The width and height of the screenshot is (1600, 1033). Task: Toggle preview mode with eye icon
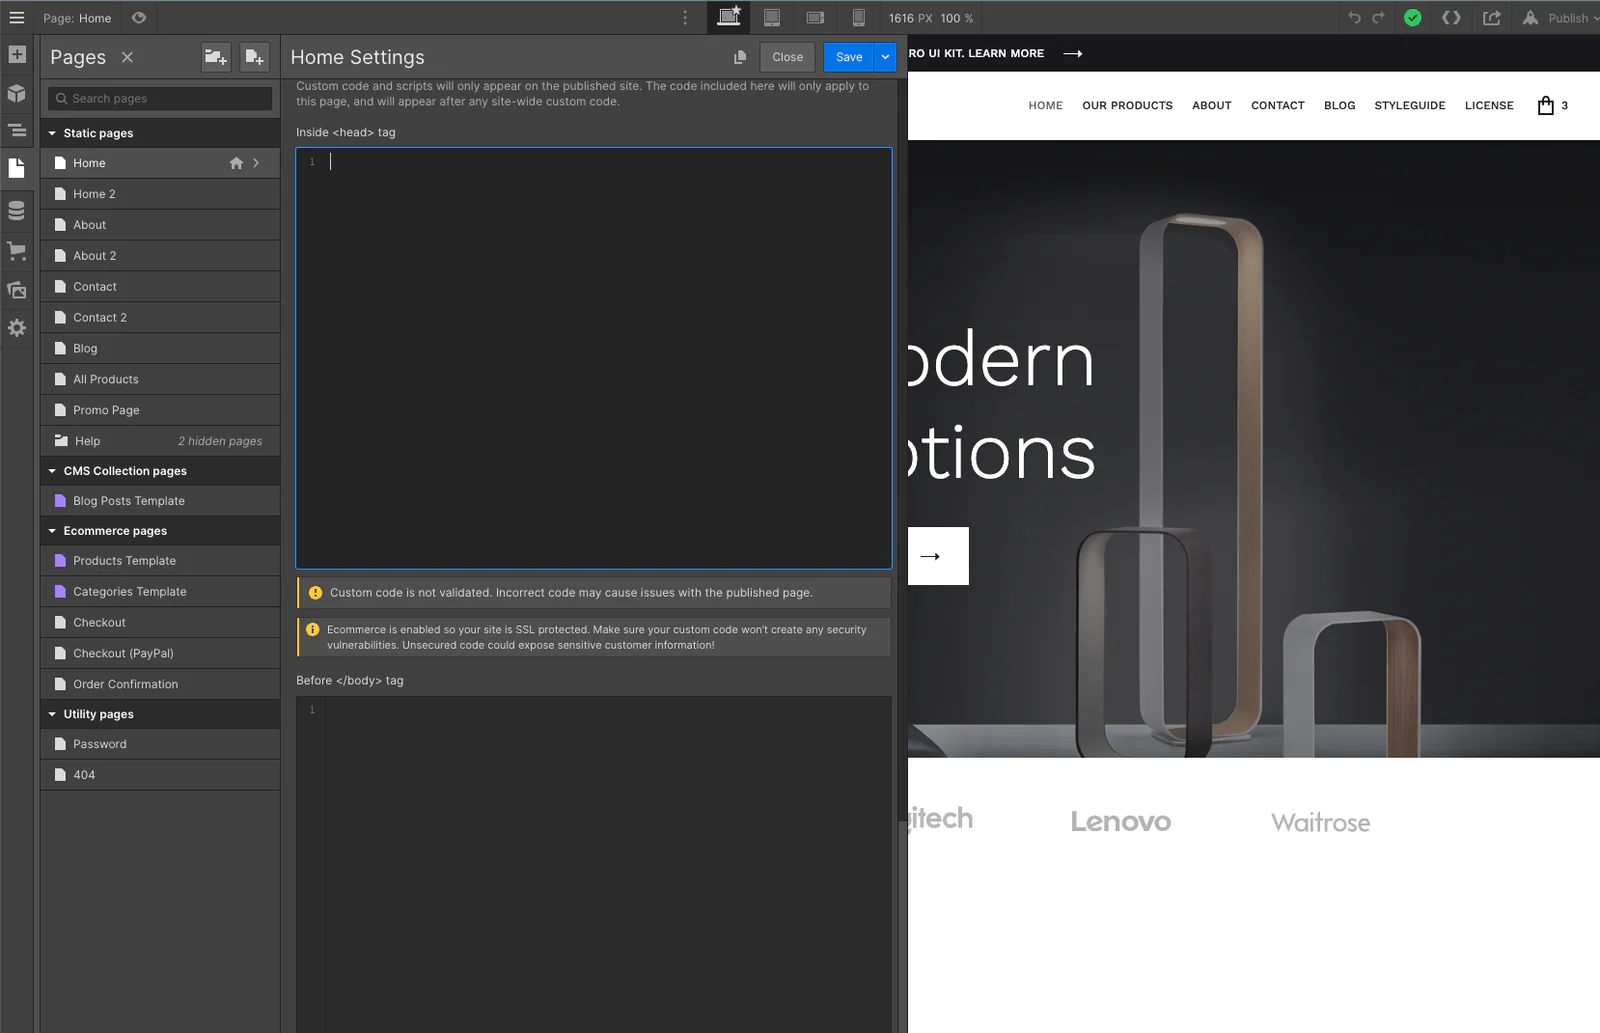139,18
